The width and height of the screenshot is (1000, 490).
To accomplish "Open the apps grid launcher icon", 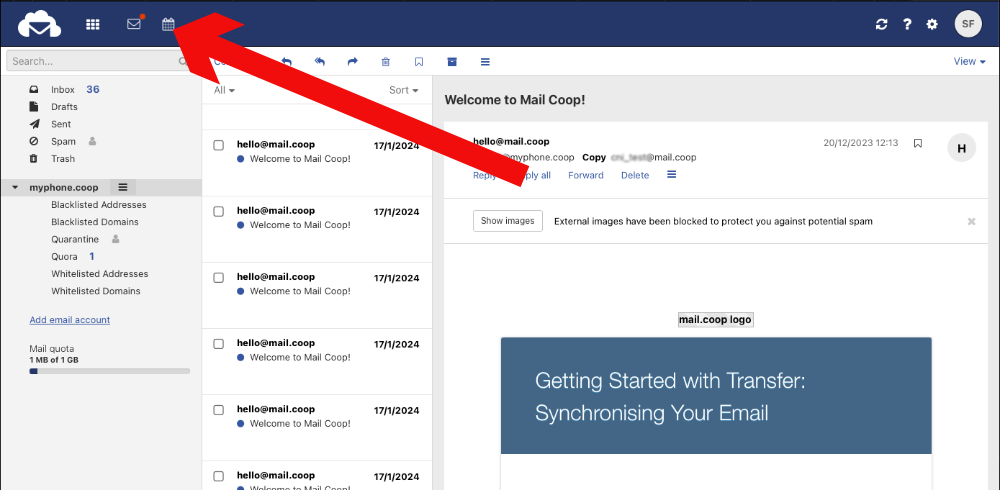I will coord(93,24).
